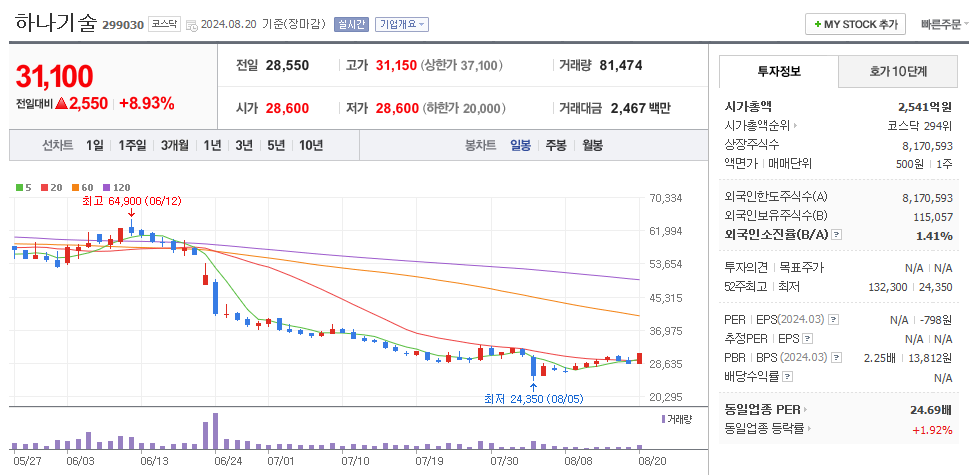Select the 1주일 line chart range

tap(132, 146)
